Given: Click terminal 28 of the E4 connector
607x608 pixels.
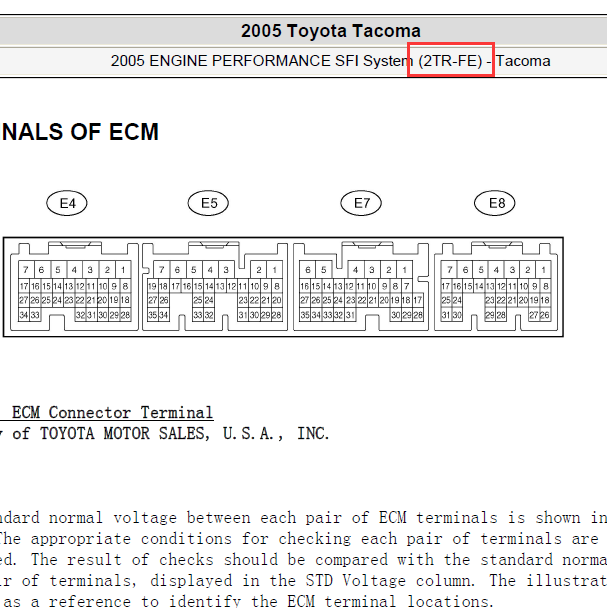Looking at the screenshot, I should point(125,315).
